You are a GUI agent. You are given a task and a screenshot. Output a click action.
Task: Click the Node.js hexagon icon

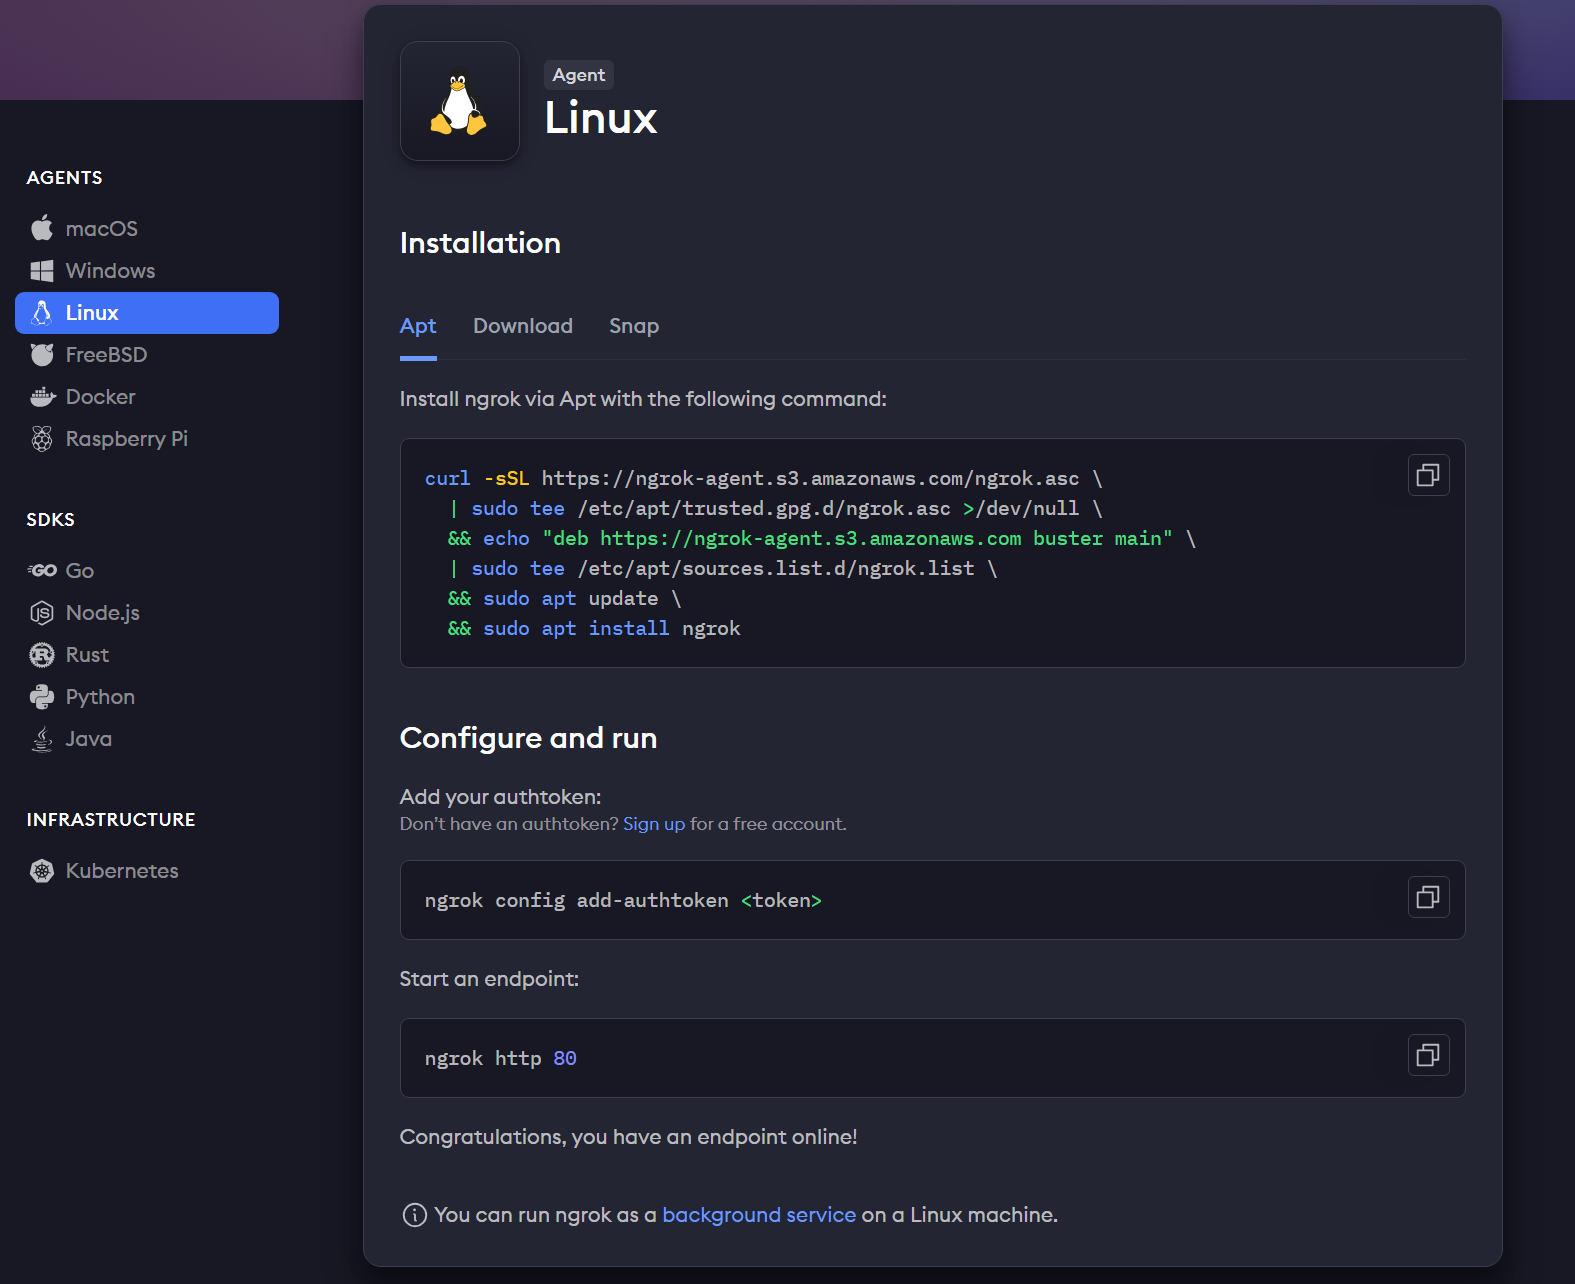[x=42, y=613]
